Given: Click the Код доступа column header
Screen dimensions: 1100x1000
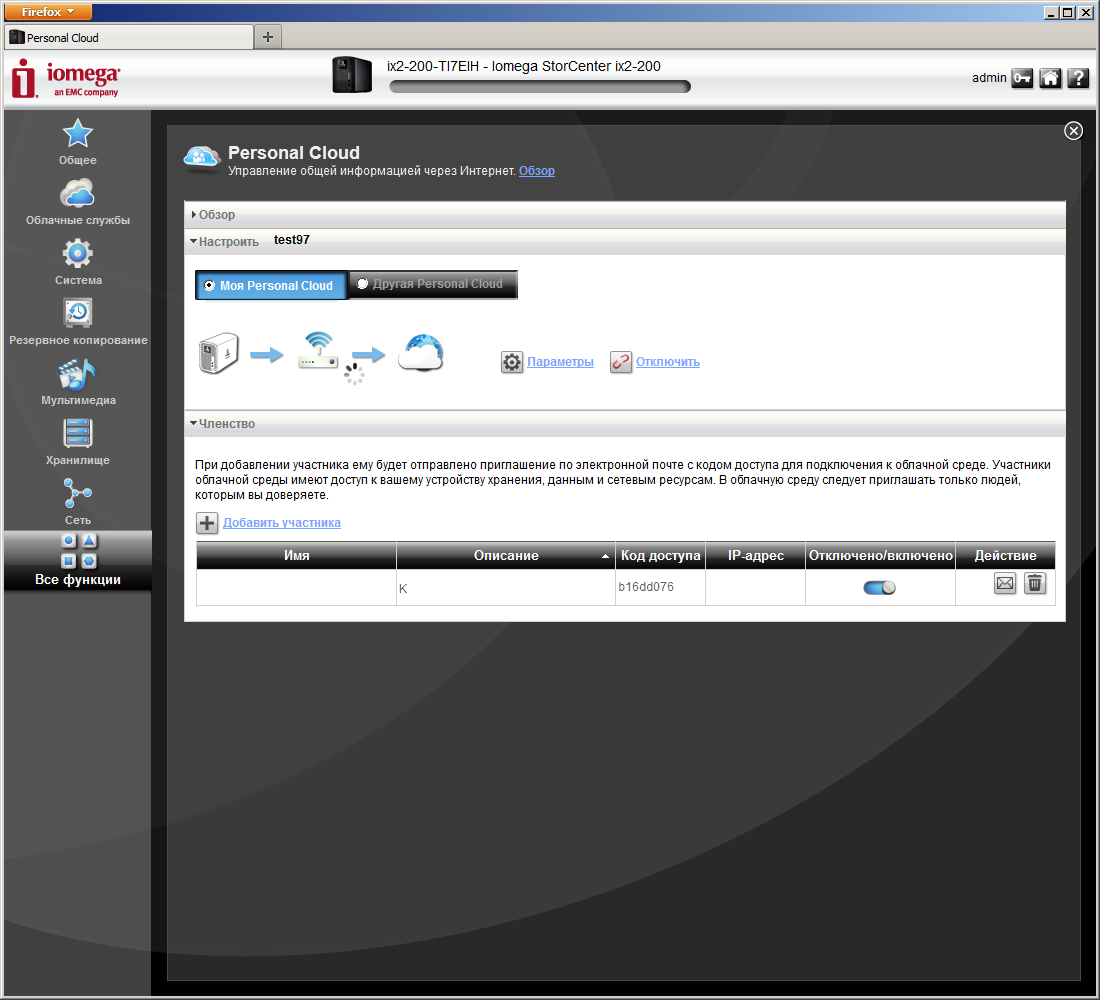Looking at the screenshot, I should point(660,555).
